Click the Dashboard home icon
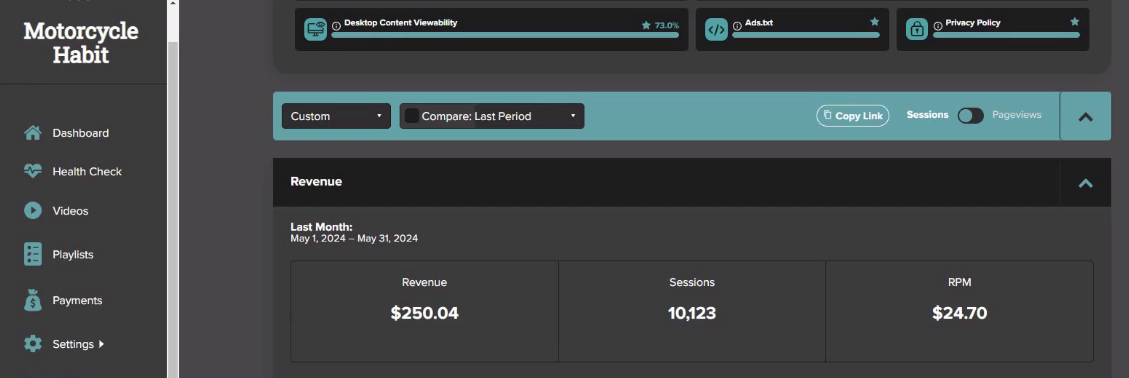 [32, 132]
